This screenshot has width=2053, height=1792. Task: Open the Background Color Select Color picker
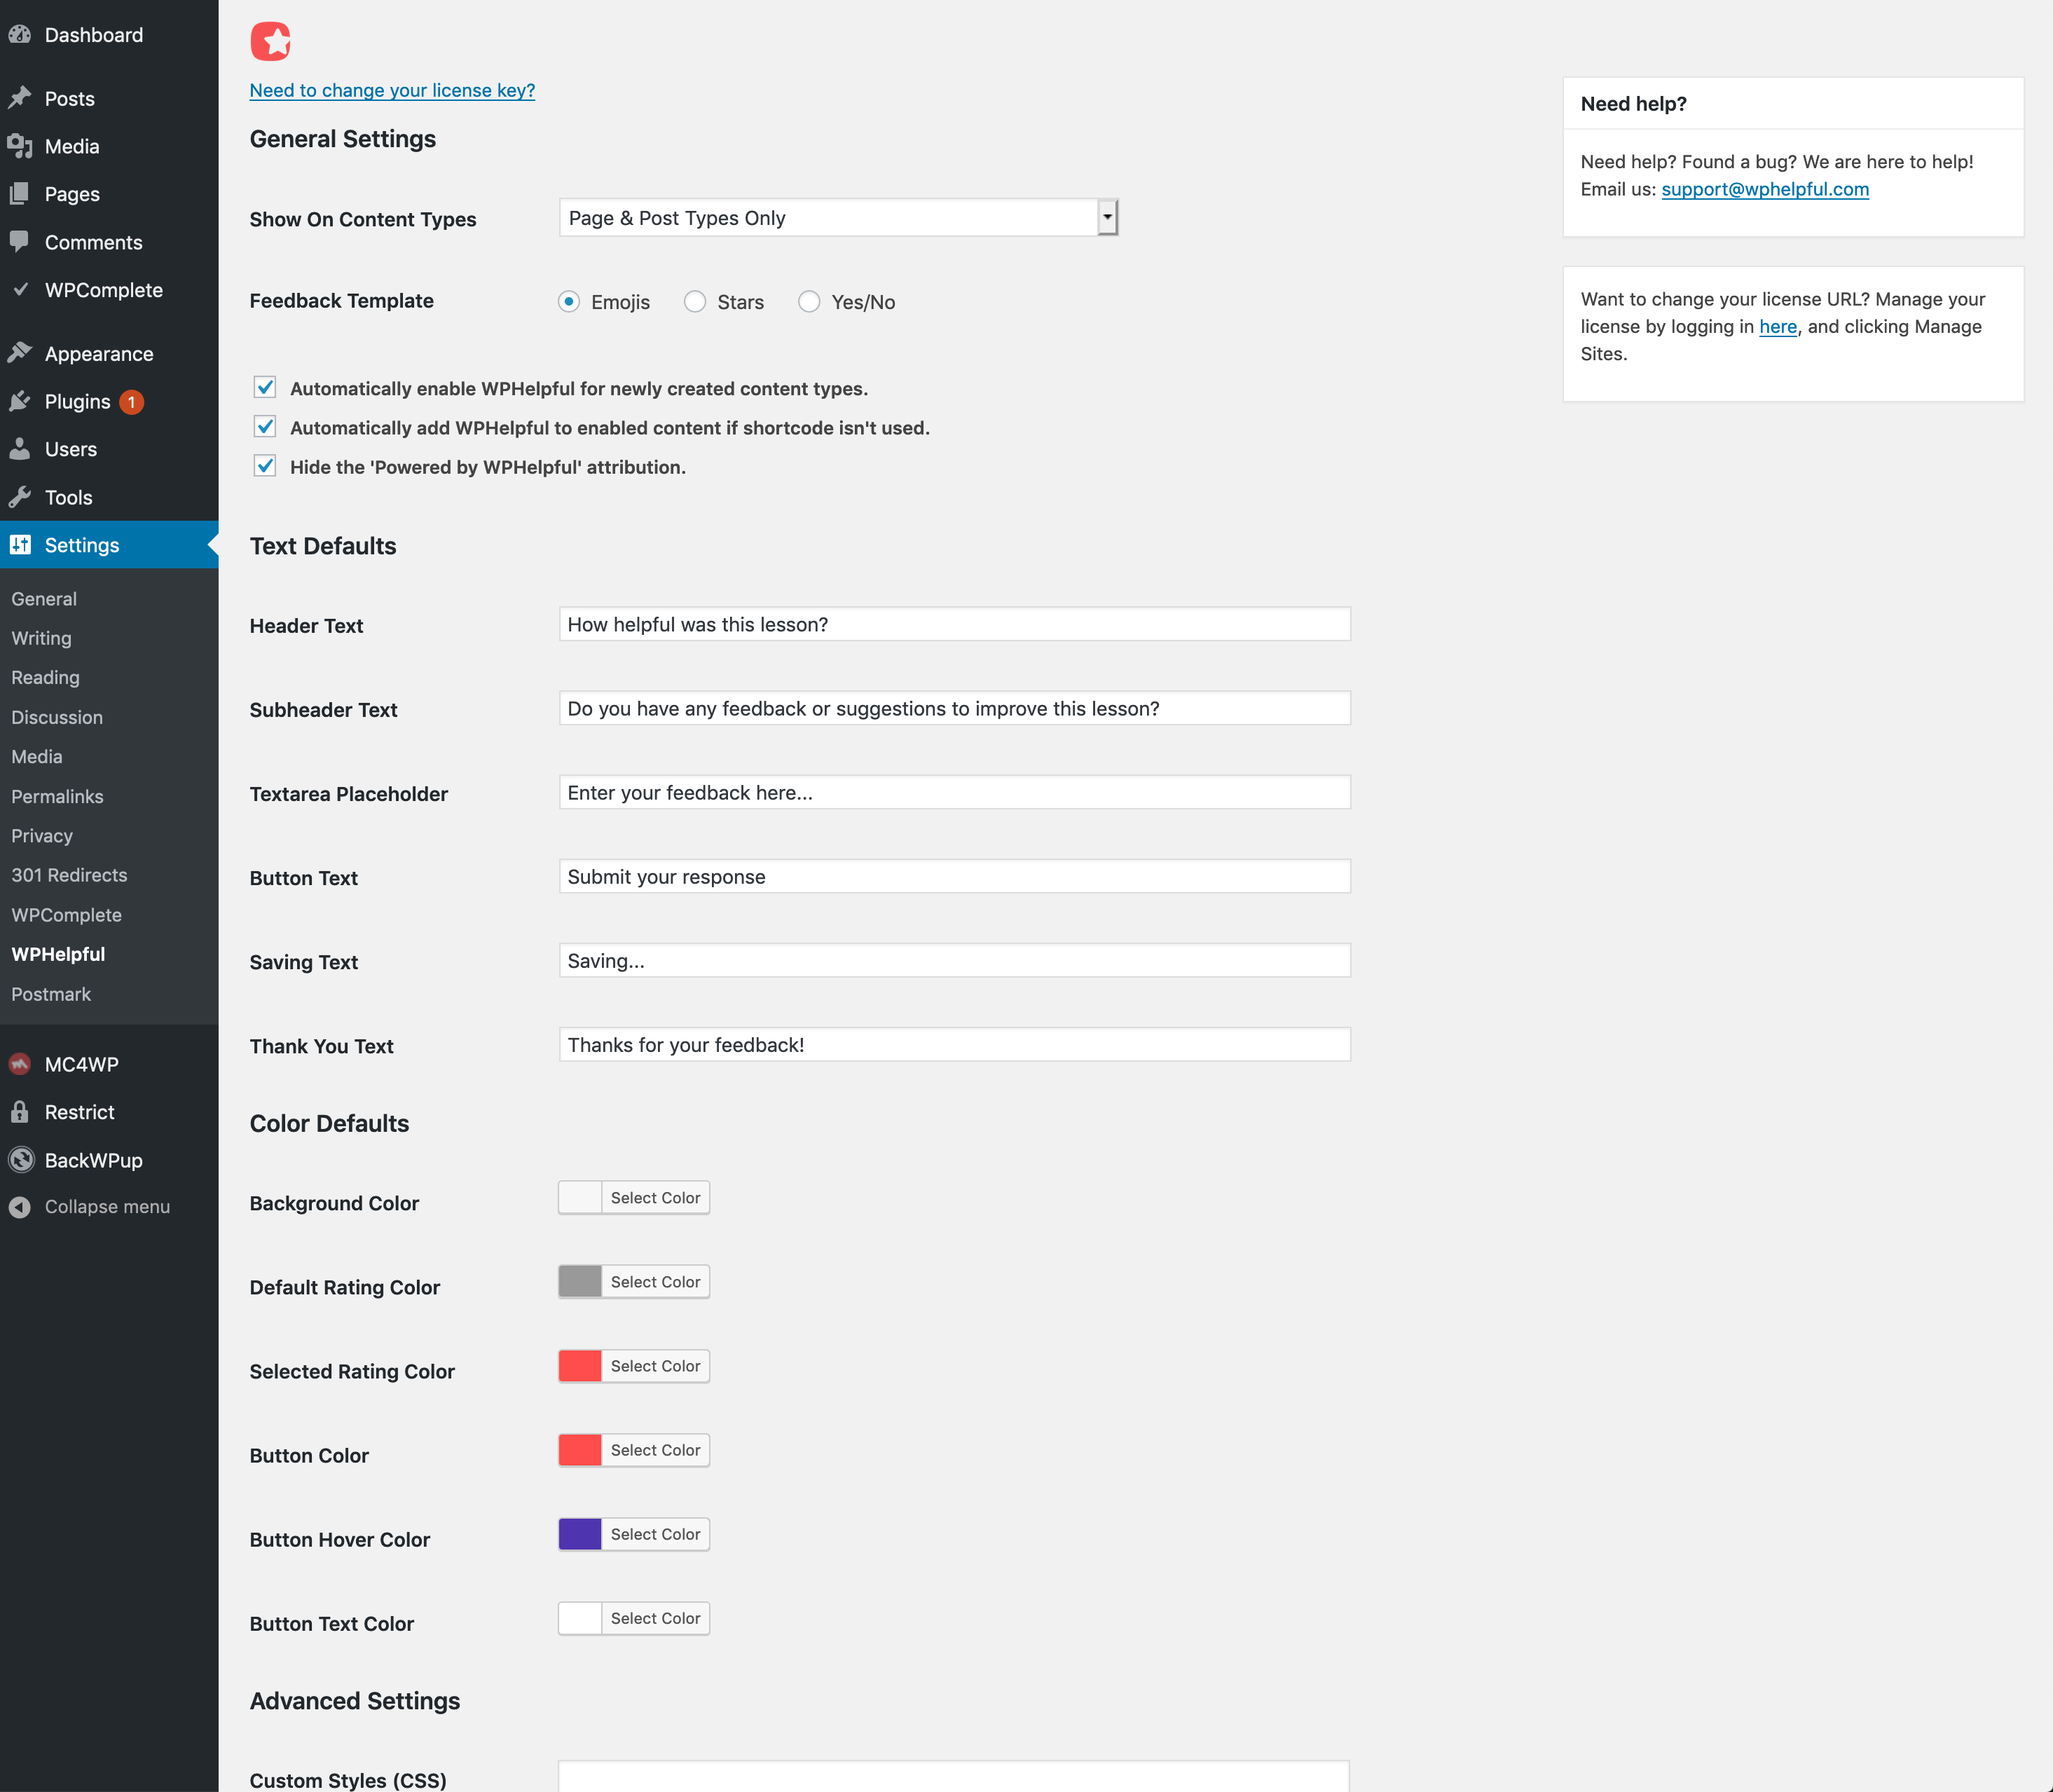click(656, 1198)
